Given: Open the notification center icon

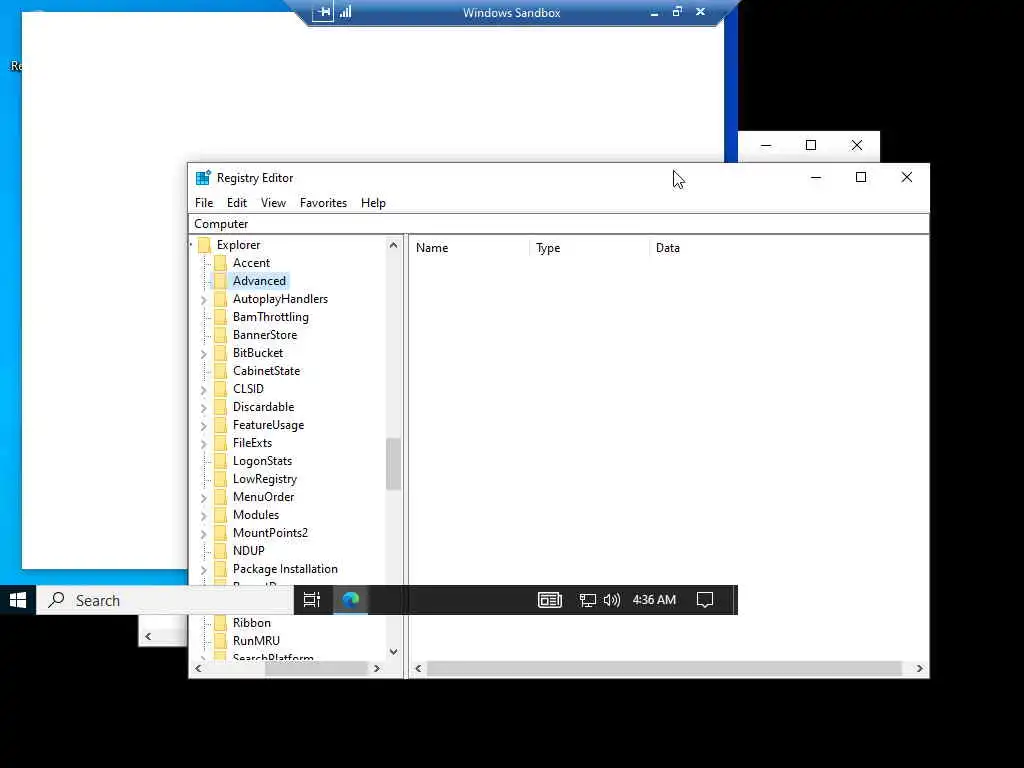Looking at the screenshot, I should point(705,600).
